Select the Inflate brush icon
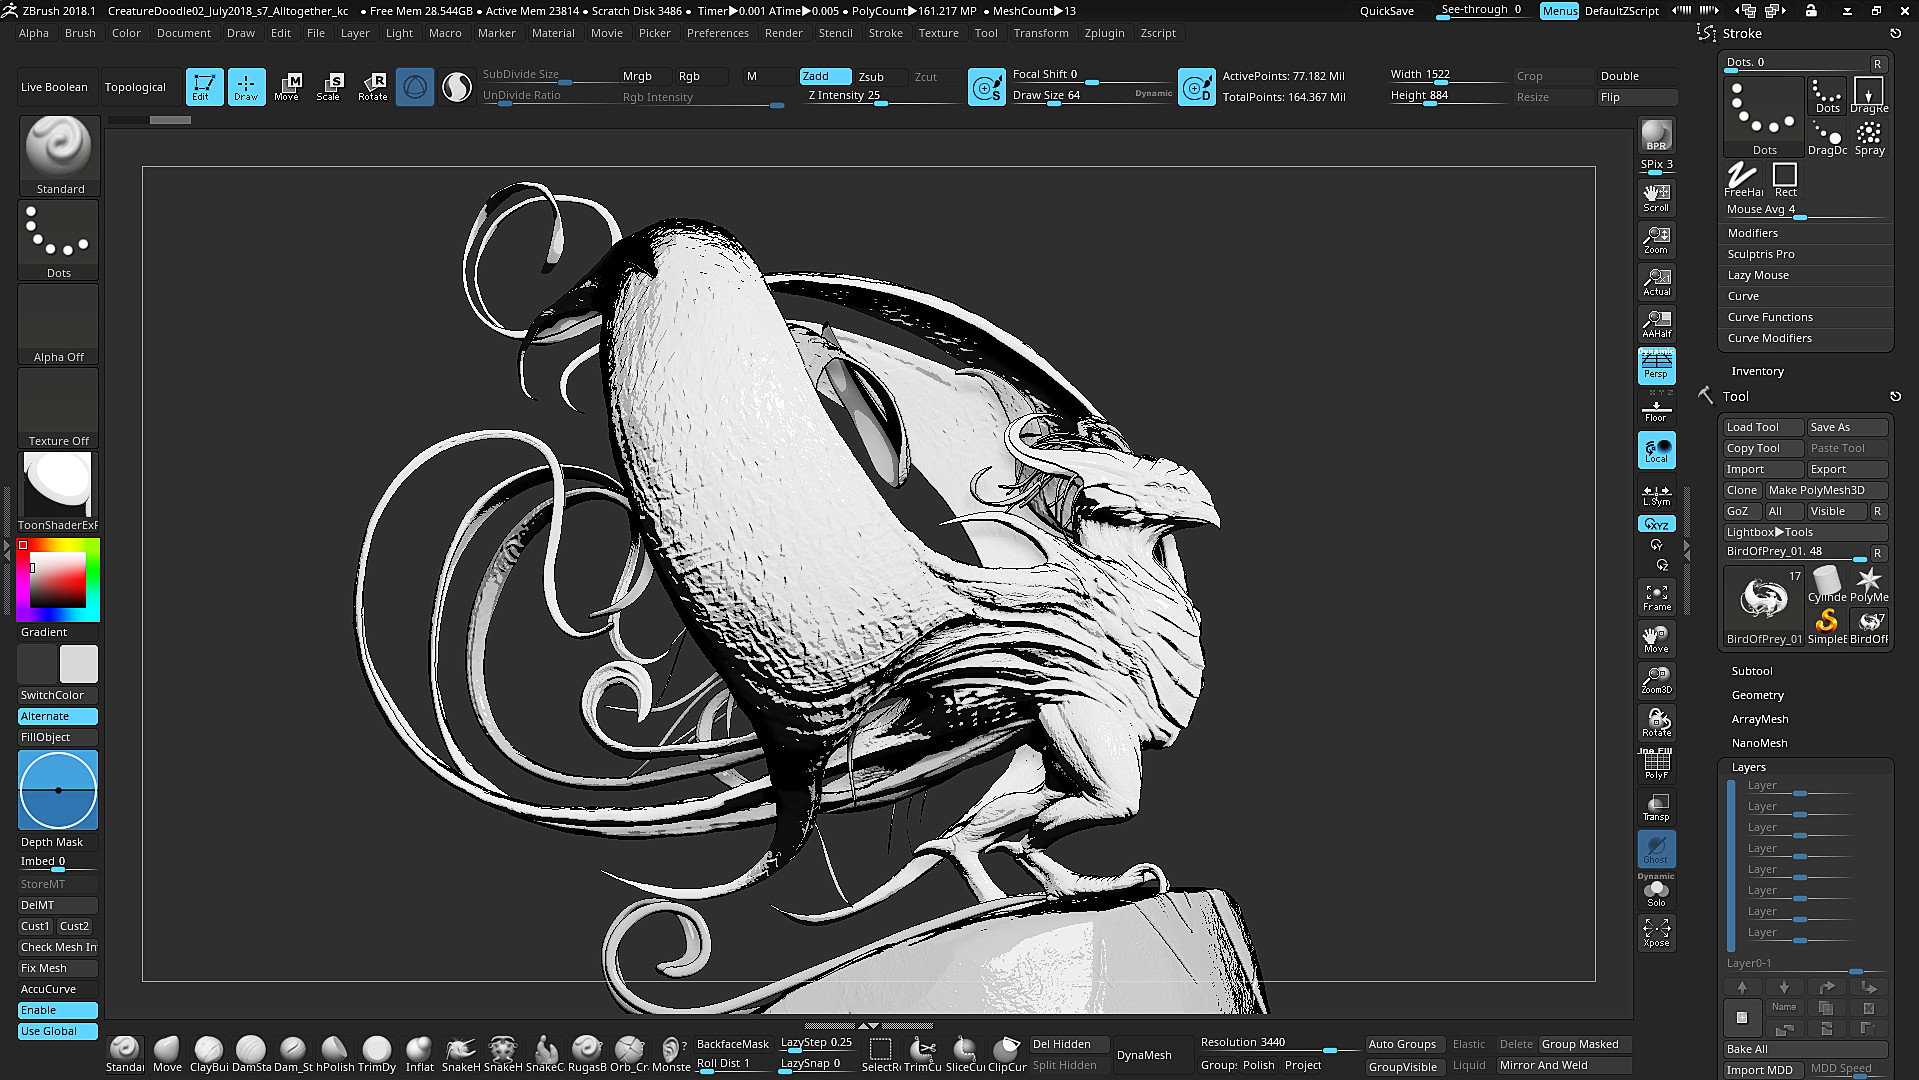Viewport: 1919px width, 1080px height. 419,1054
